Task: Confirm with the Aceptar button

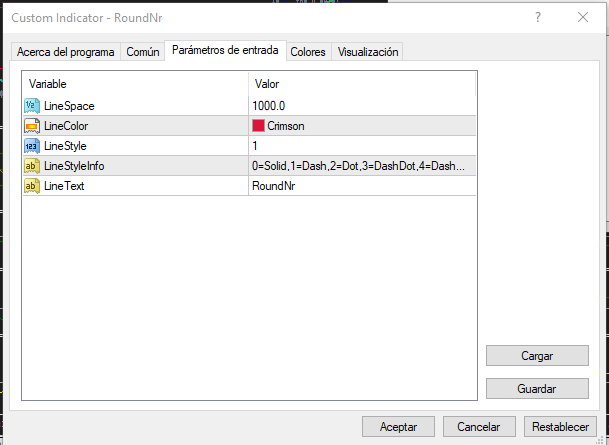Action: 398,427
